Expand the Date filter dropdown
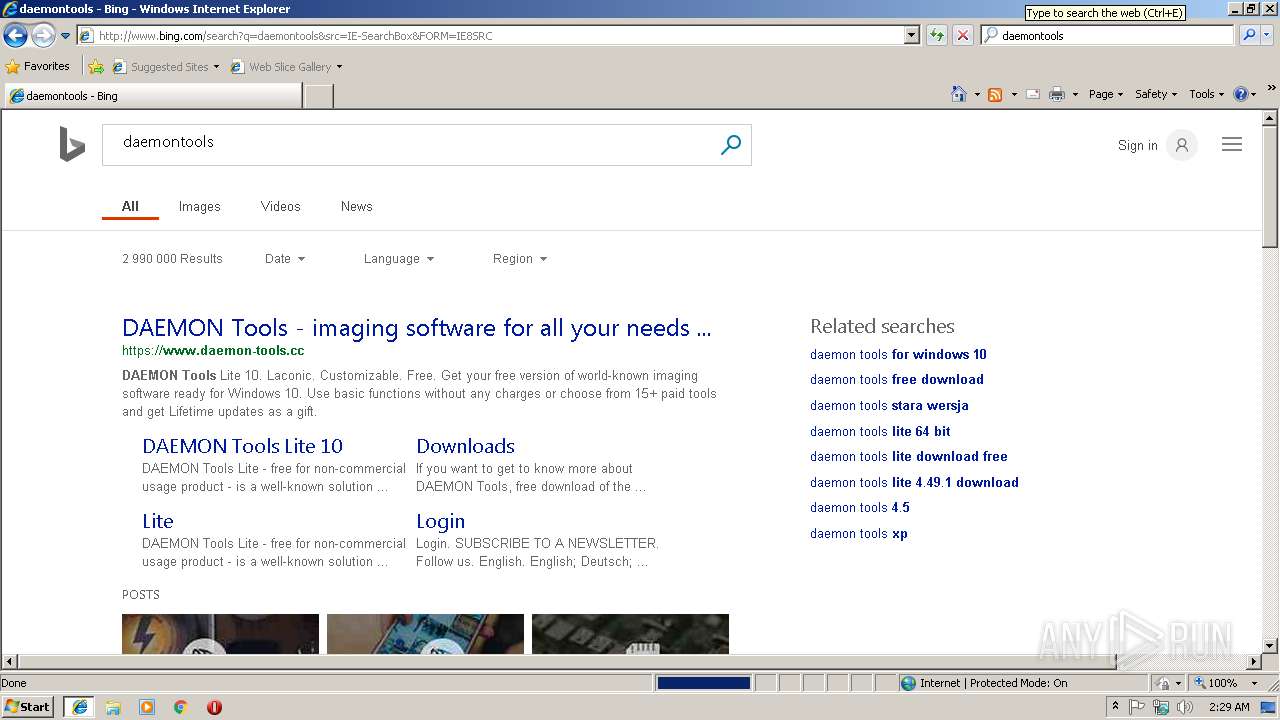The image size is (1280, 720). click(x=285, y=258)
